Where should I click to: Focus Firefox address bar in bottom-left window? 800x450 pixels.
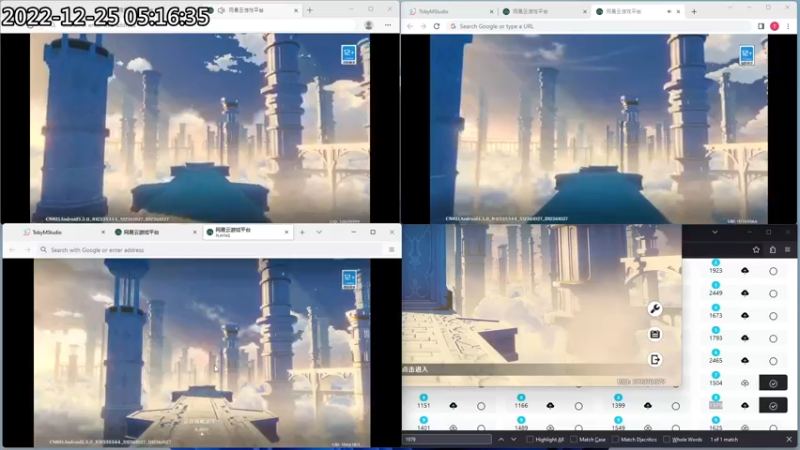(x=209, y=249)
